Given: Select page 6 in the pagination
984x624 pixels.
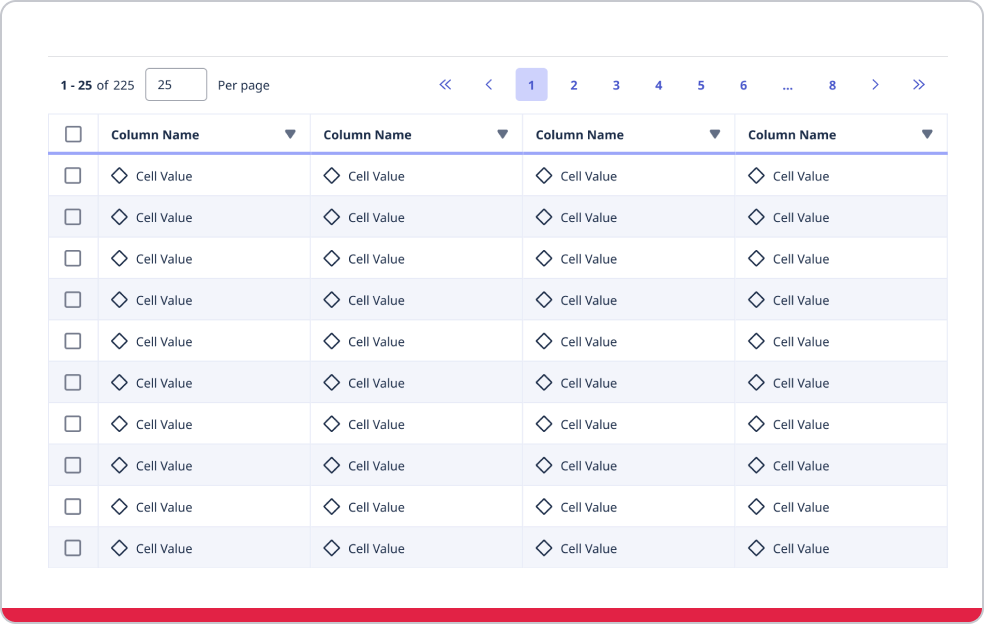Looking at the screenshot, I should 743,85.
